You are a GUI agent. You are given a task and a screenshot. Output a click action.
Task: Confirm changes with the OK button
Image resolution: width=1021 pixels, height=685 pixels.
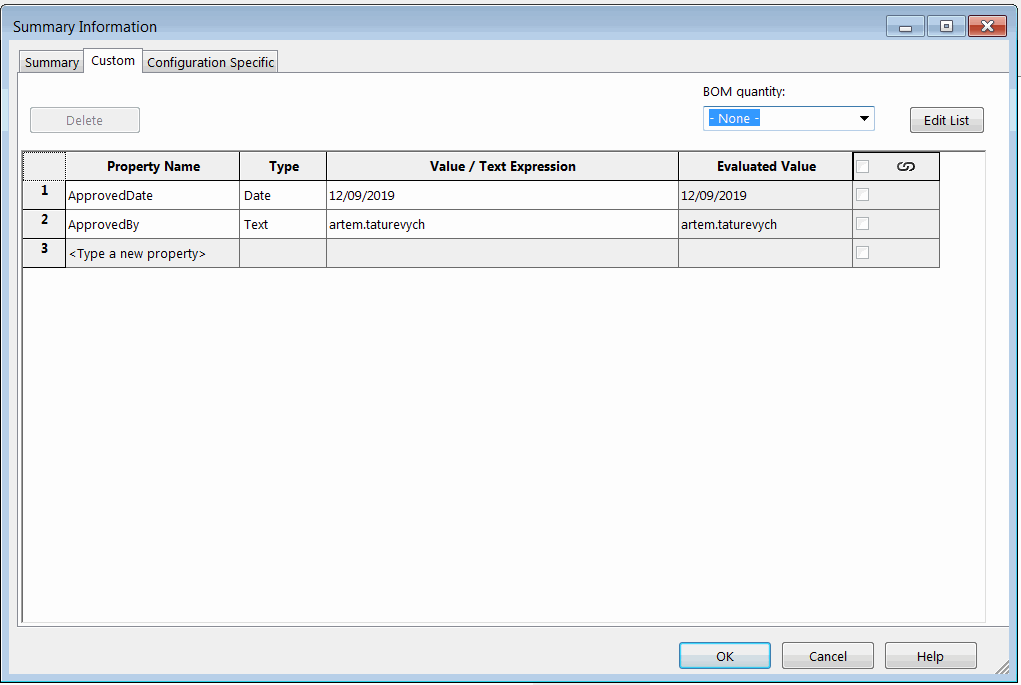click(x=724, y=655)
